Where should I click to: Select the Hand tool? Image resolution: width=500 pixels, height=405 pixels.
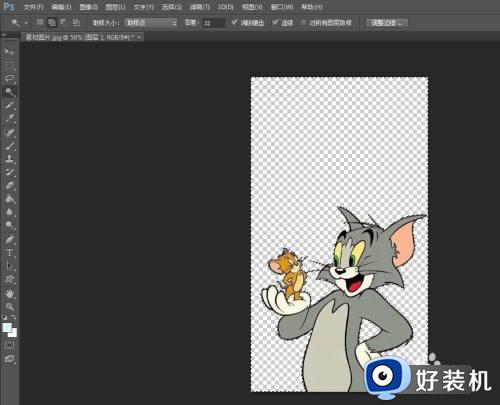9,294
